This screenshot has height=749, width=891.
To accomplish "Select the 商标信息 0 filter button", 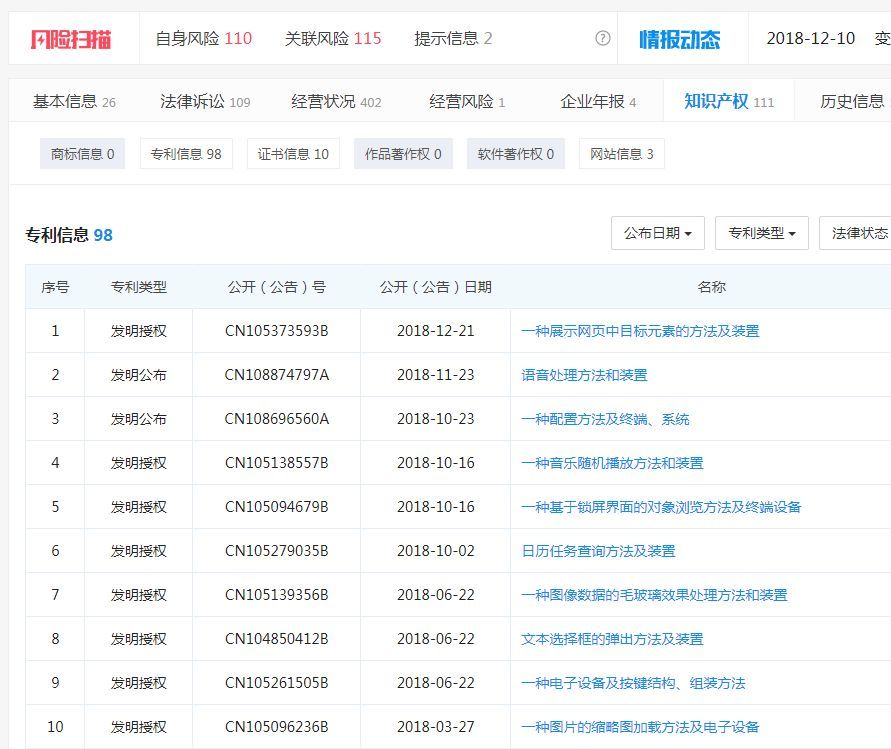I will point(82,154).
